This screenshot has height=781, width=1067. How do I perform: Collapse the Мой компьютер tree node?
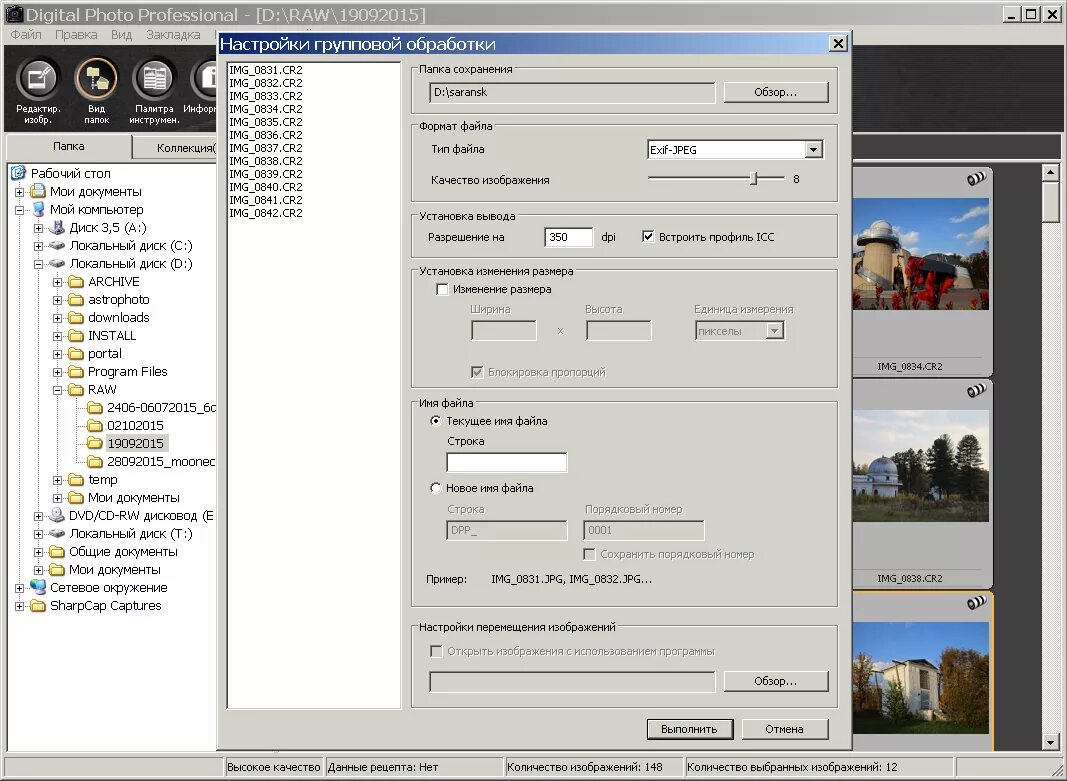(x=20, y=210)
